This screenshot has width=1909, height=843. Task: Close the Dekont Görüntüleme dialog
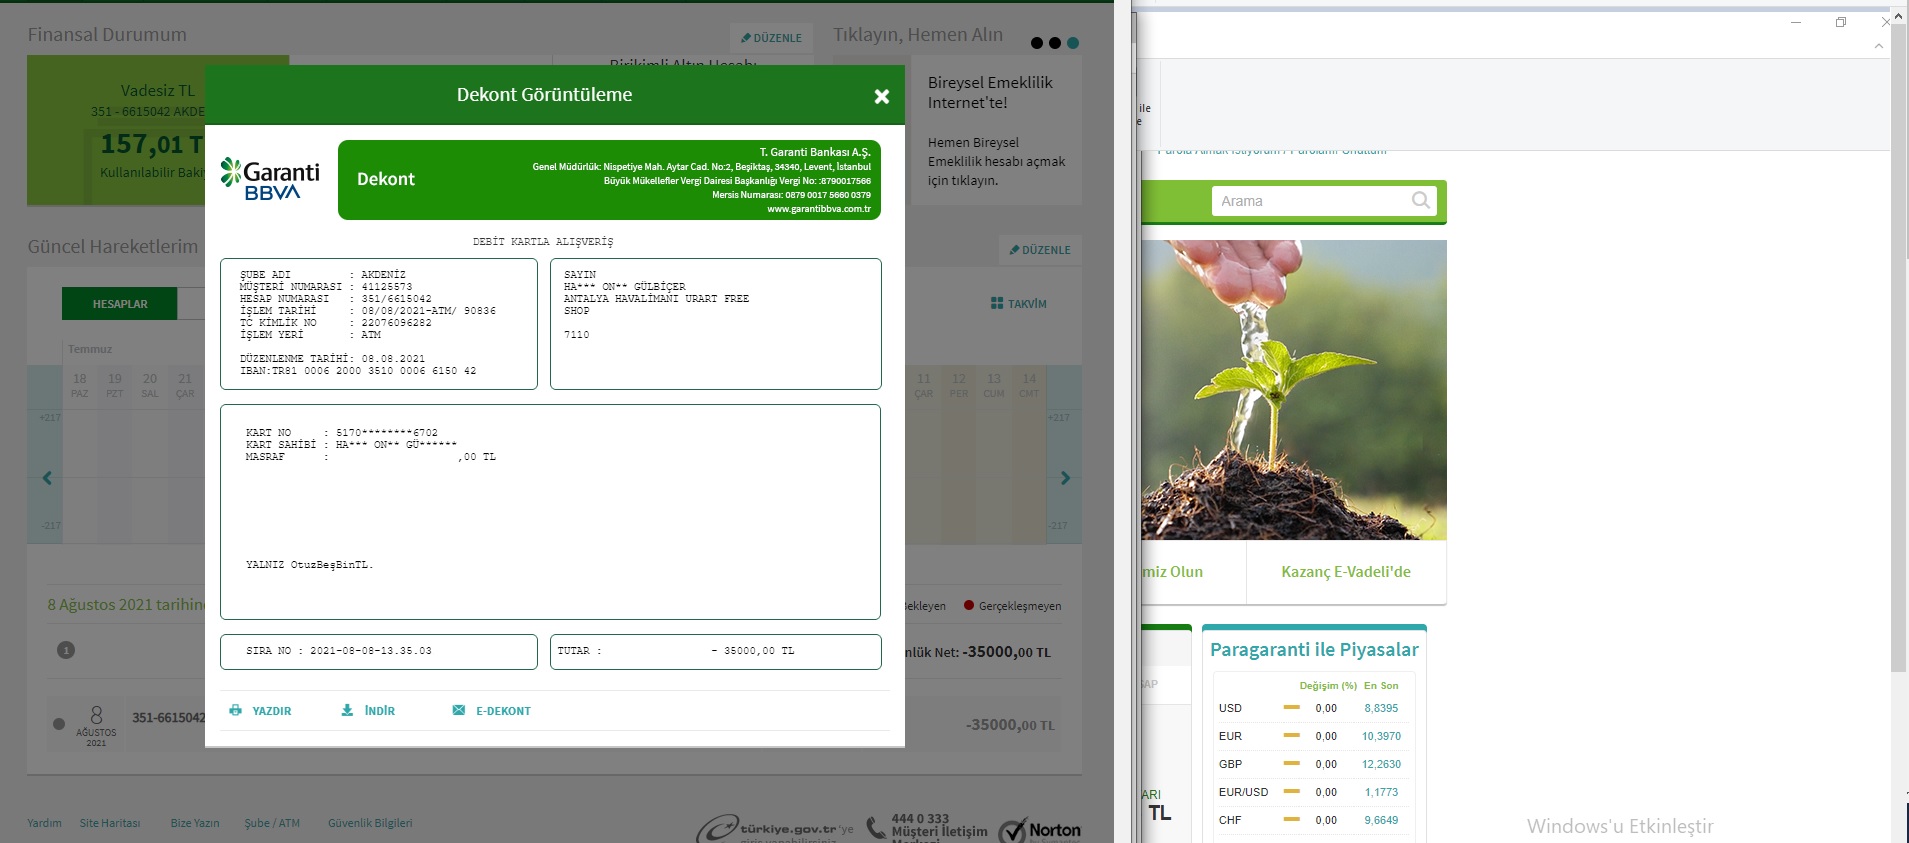click(x=881, y=96)
